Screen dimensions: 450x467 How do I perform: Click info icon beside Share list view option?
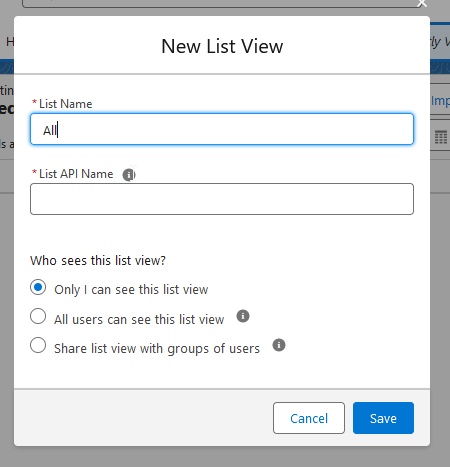click(279, 345)
